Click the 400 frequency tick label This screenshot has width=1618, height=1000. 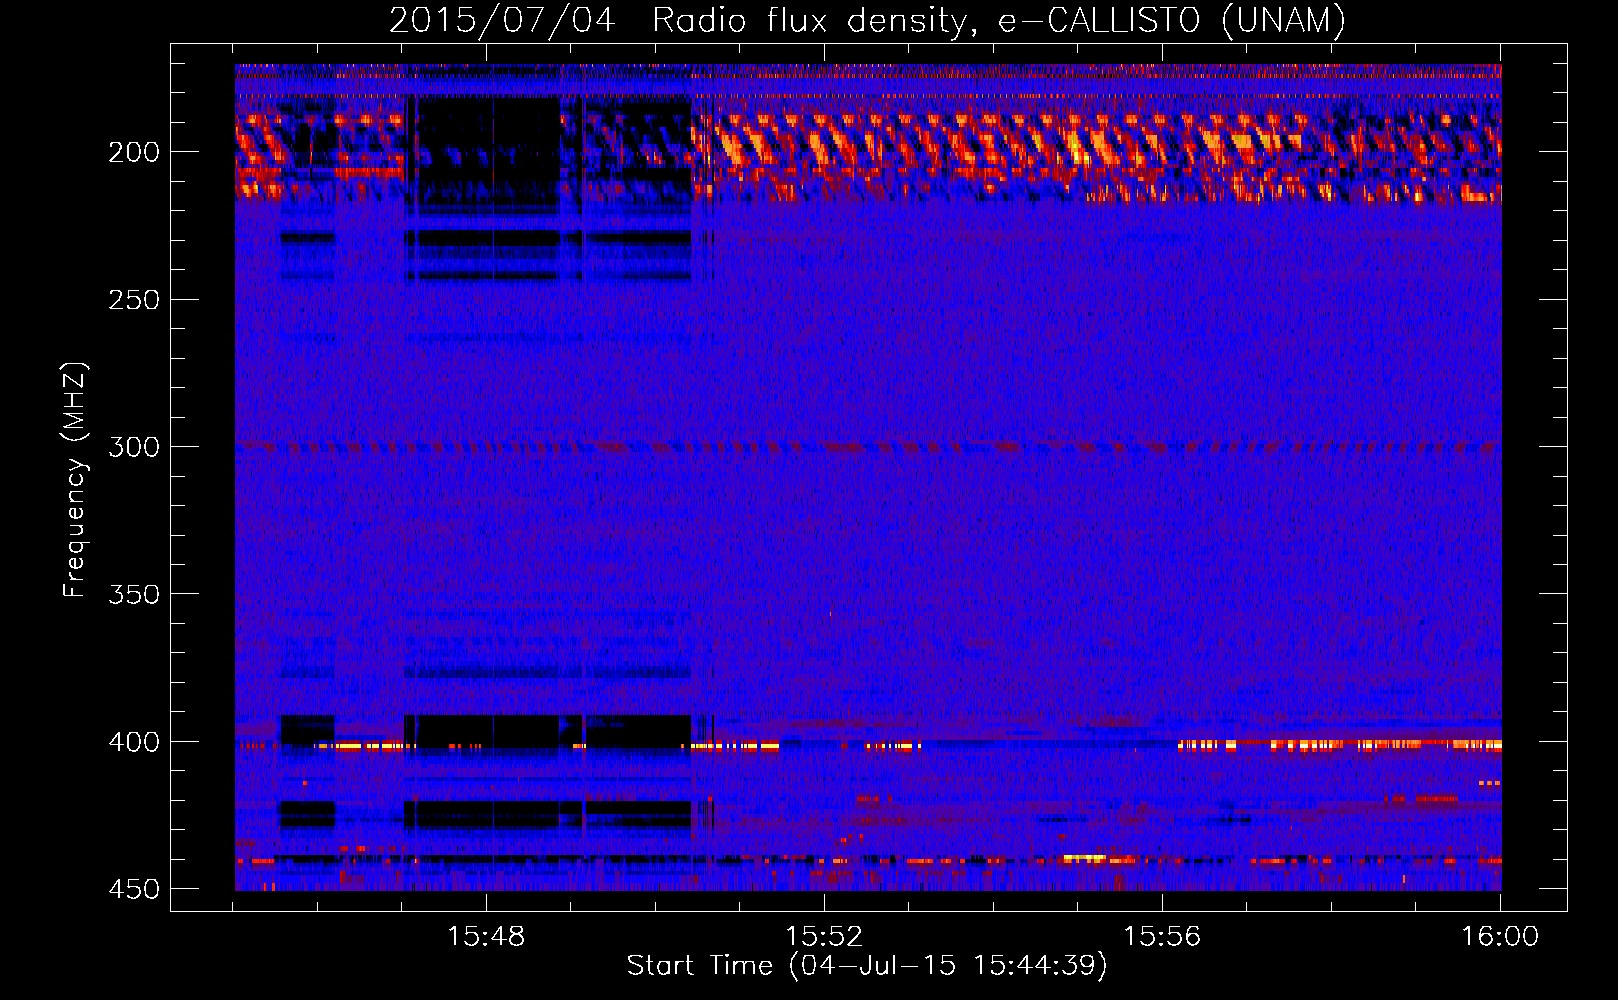pyautogui.click(x=134, y=742)
